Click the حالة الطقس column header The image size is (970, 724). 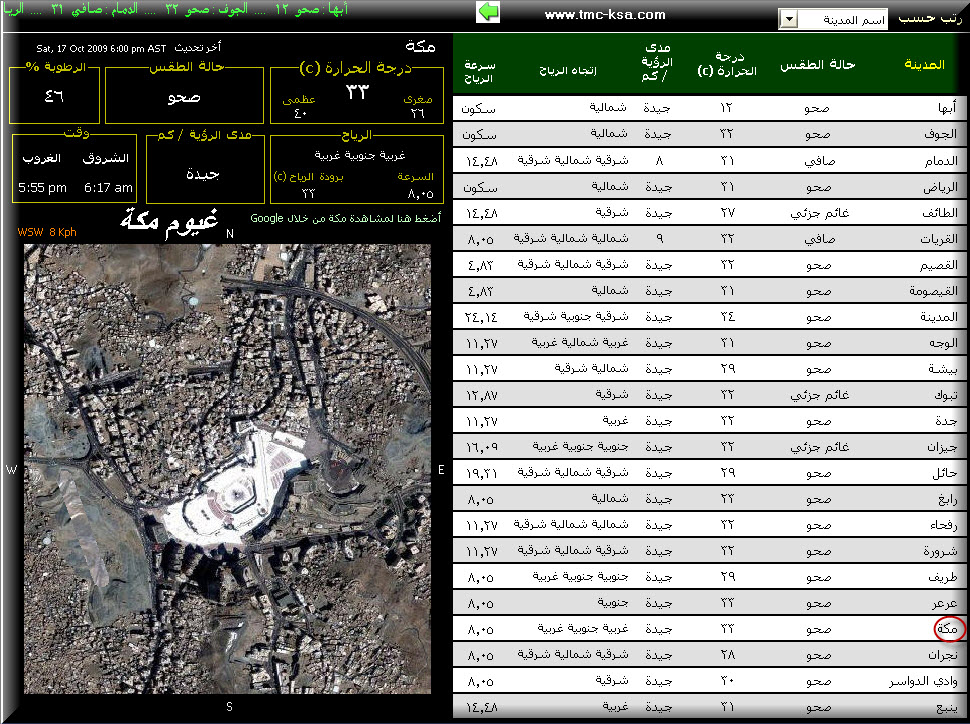coord(817,65)
